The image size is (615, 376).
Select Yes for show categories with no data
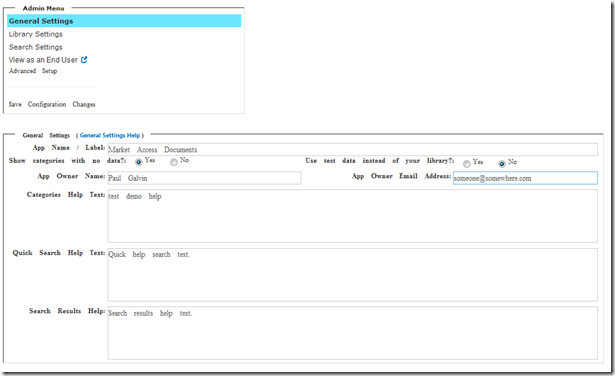pyautogui.click(x=138, y=162)
